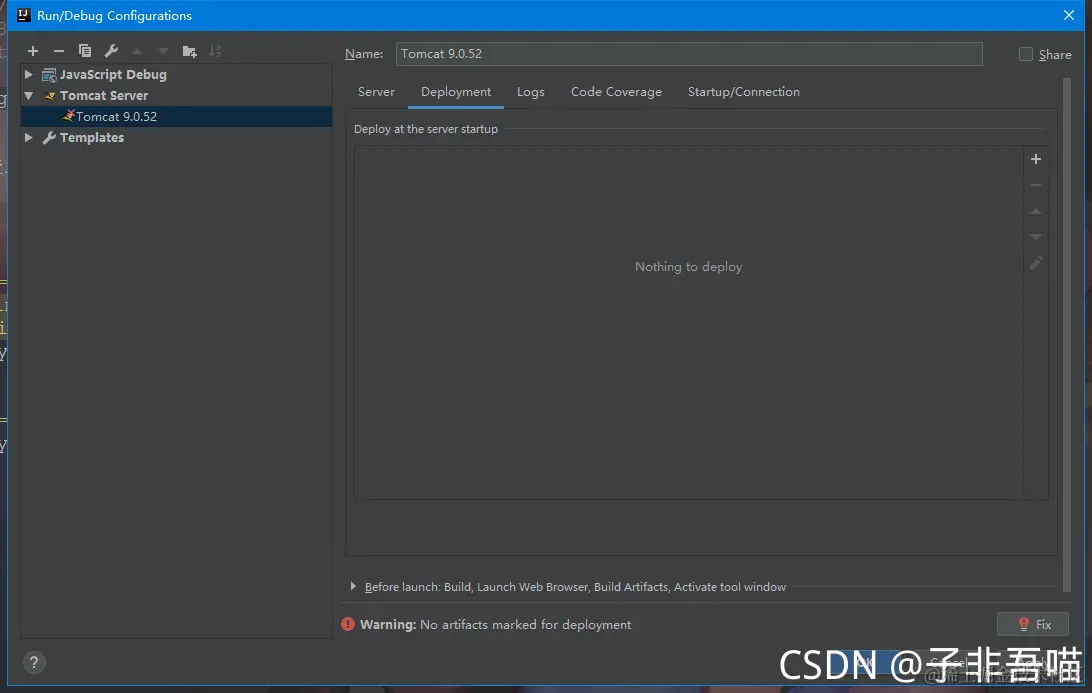Select the Templates label in tree

click(92, 137)
